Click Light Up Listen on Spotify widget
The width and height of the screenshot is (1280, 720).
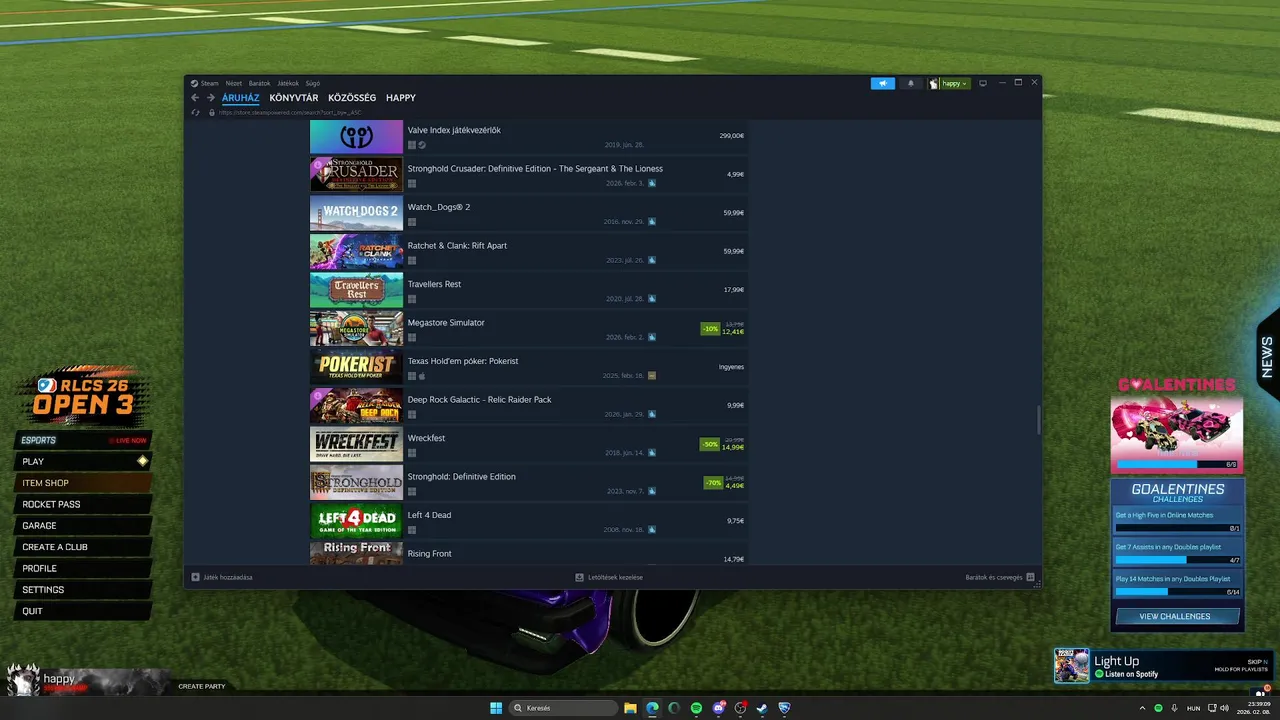pyautogui.click(x=1163, y=666)
